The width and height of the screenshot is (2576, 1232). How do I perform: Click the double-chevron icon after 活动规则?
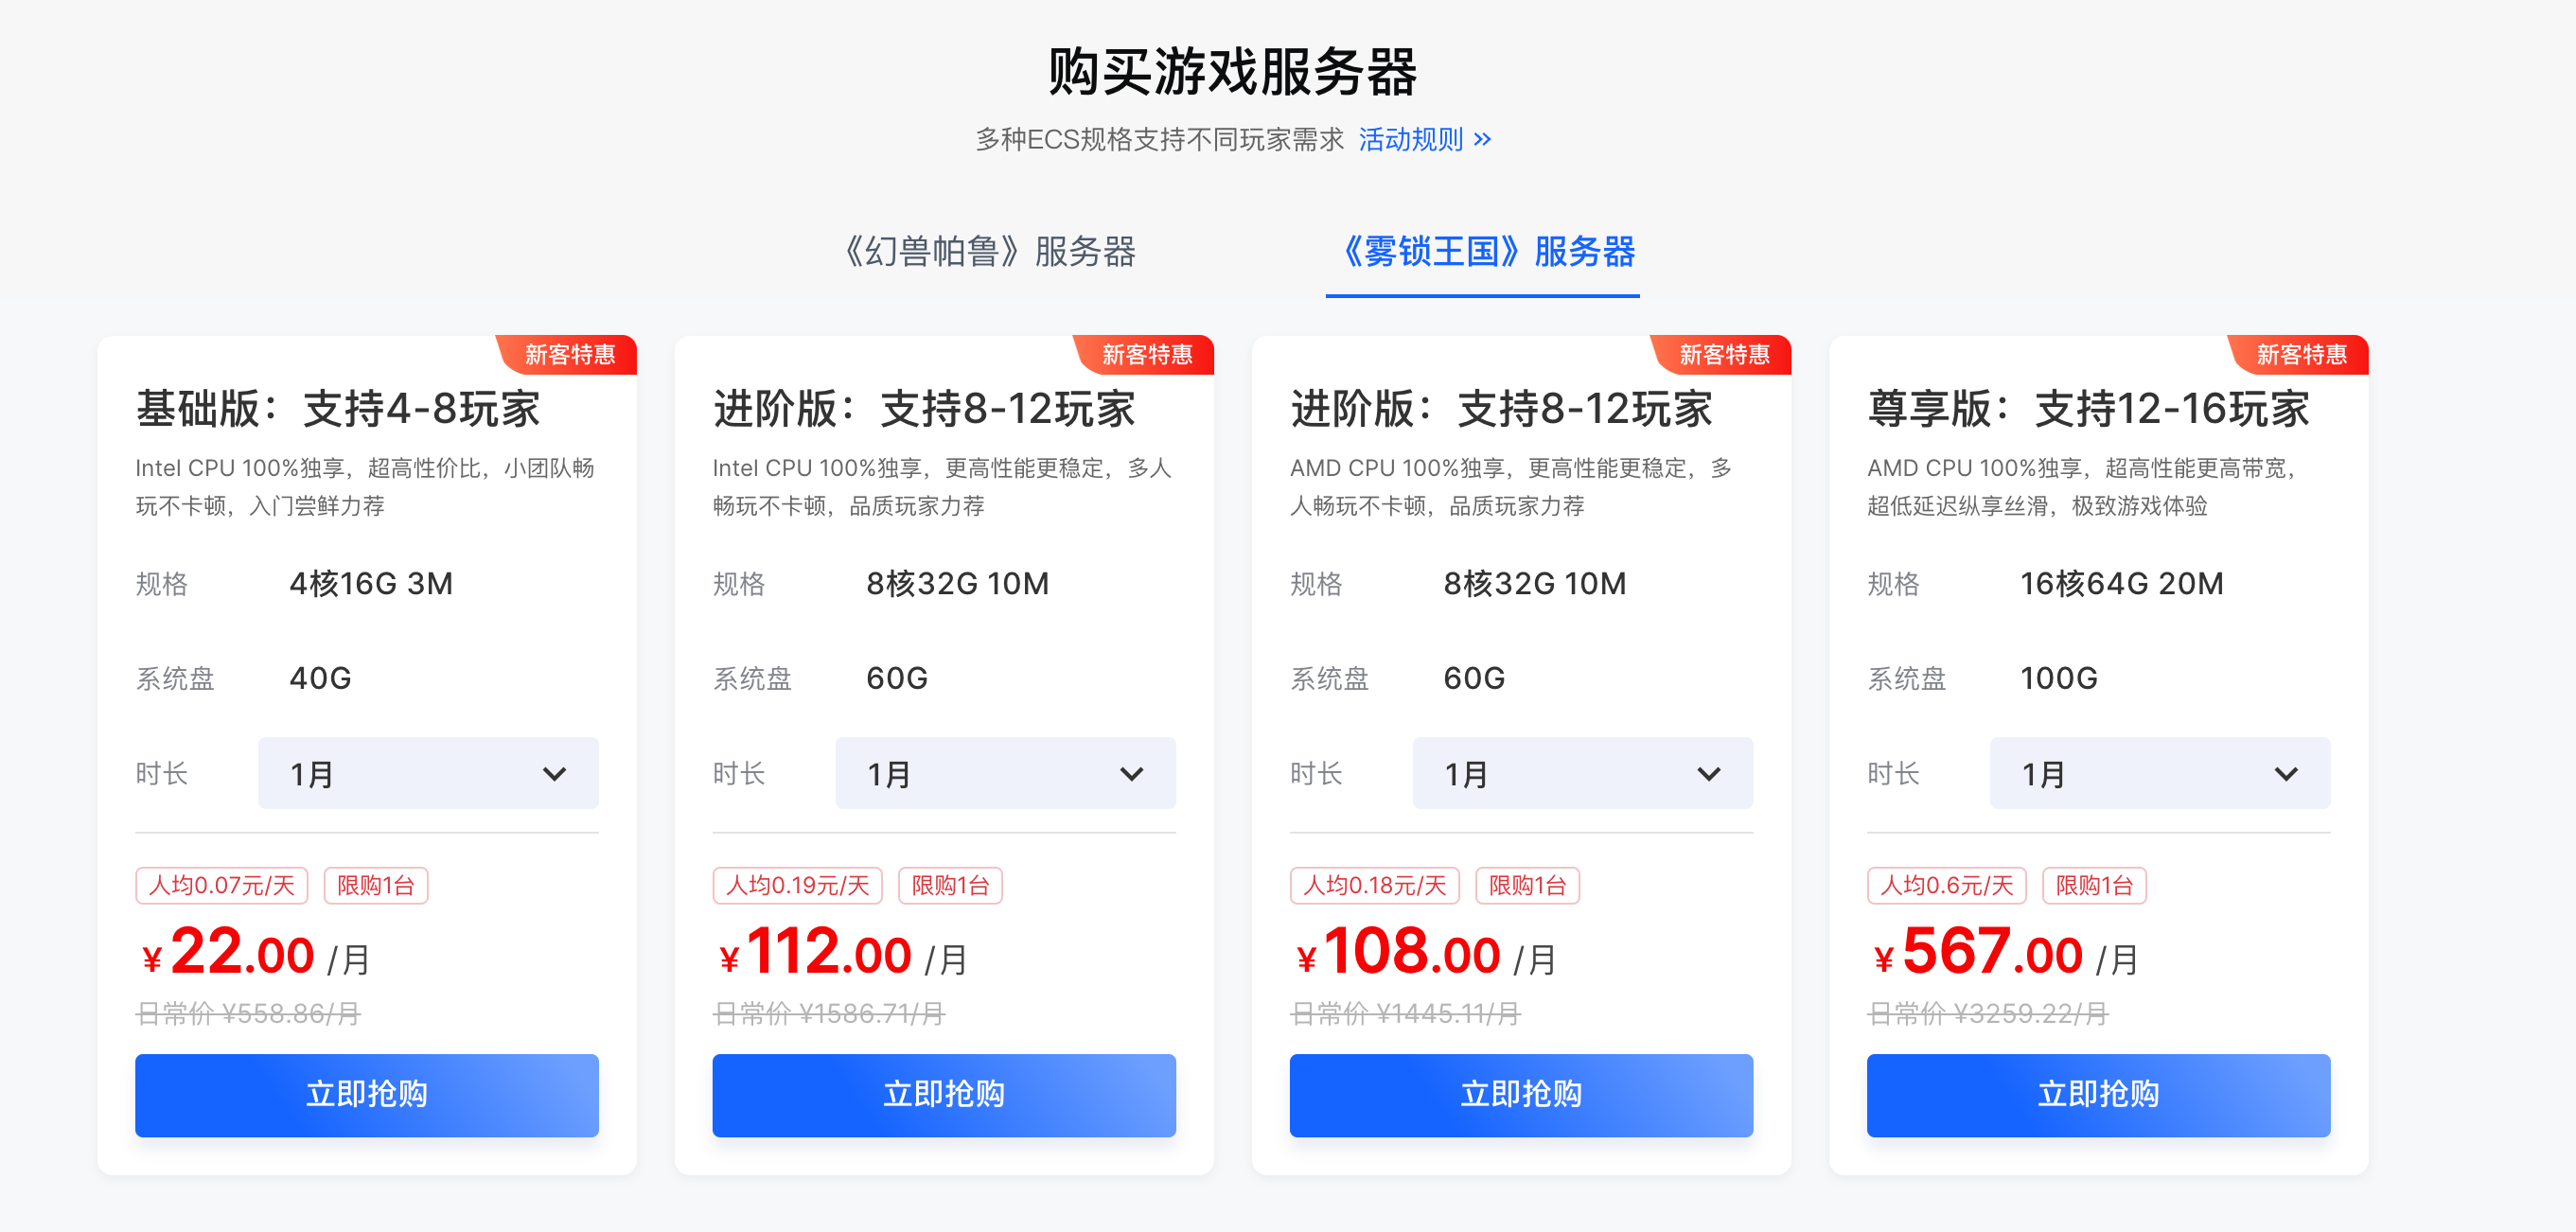[1482, 139]
